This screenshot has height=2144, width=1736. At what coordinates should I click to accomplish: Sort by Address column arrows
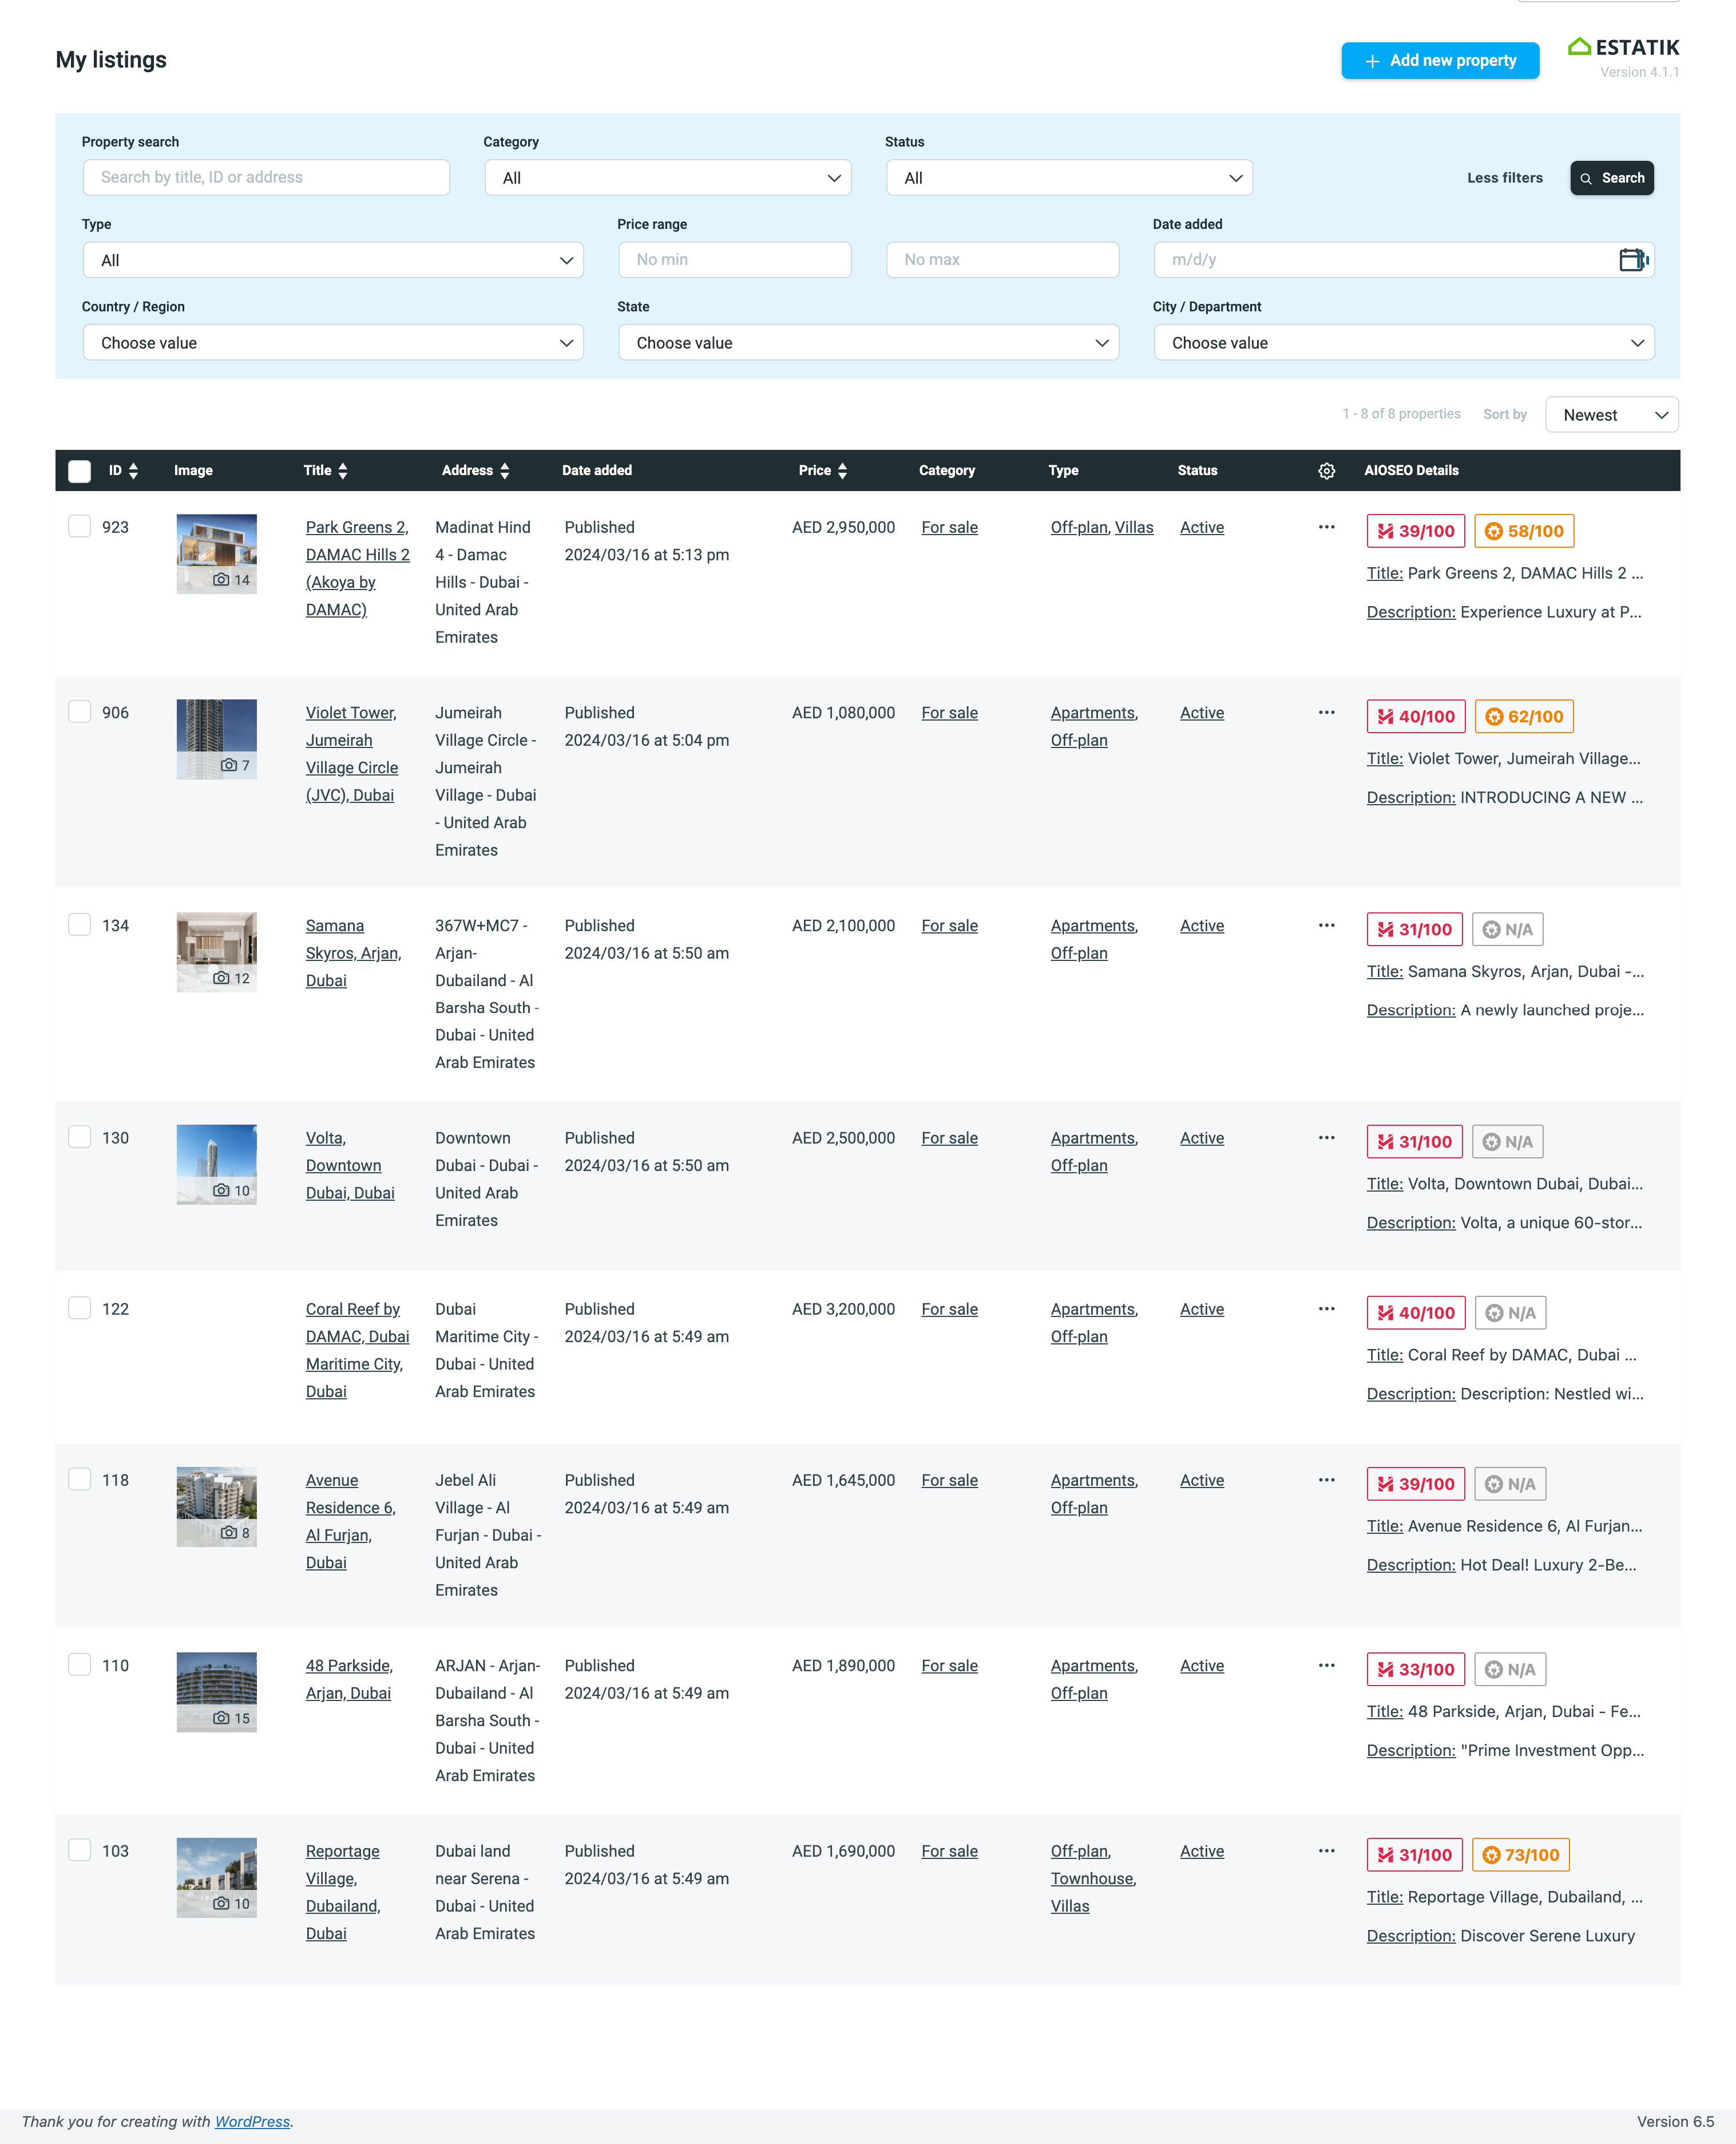[504, 471]
